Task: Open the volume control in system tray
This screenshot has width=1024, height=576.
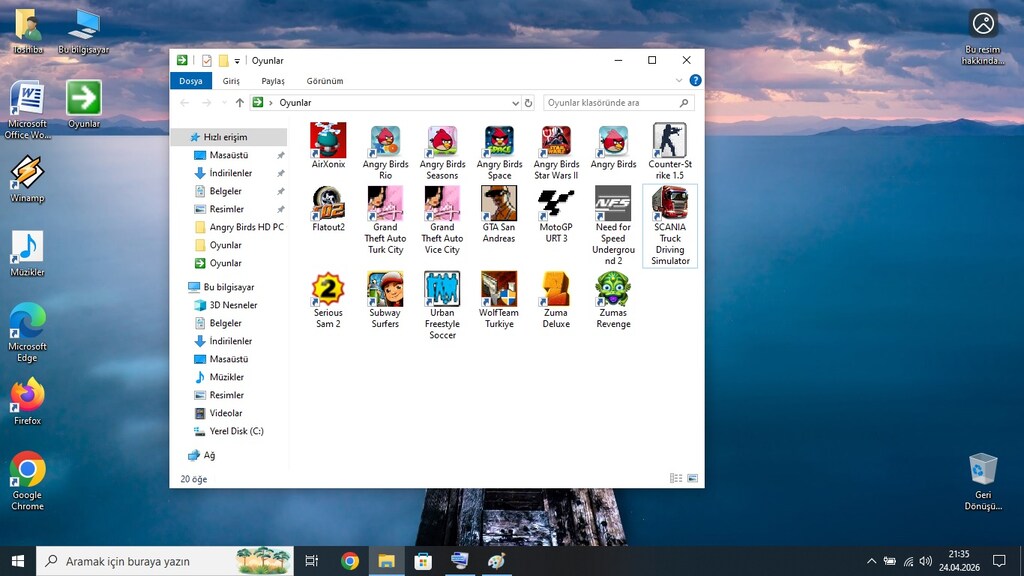Action: pyautogui.click(x=925, y=561)
